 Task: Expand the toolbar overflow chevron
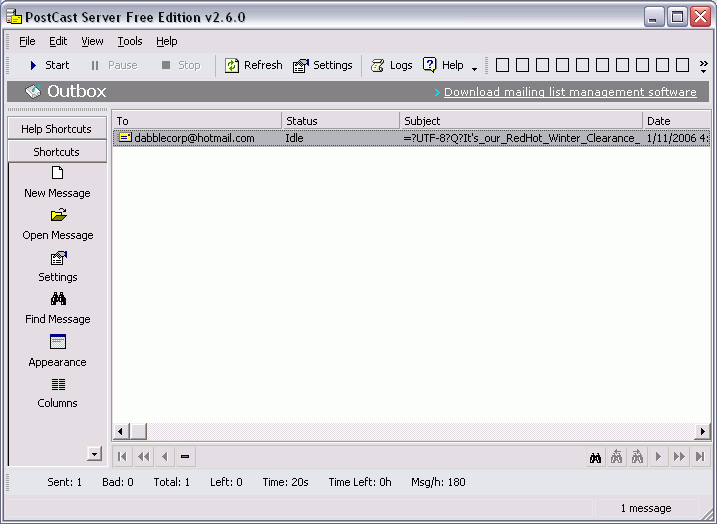point(703,66)
